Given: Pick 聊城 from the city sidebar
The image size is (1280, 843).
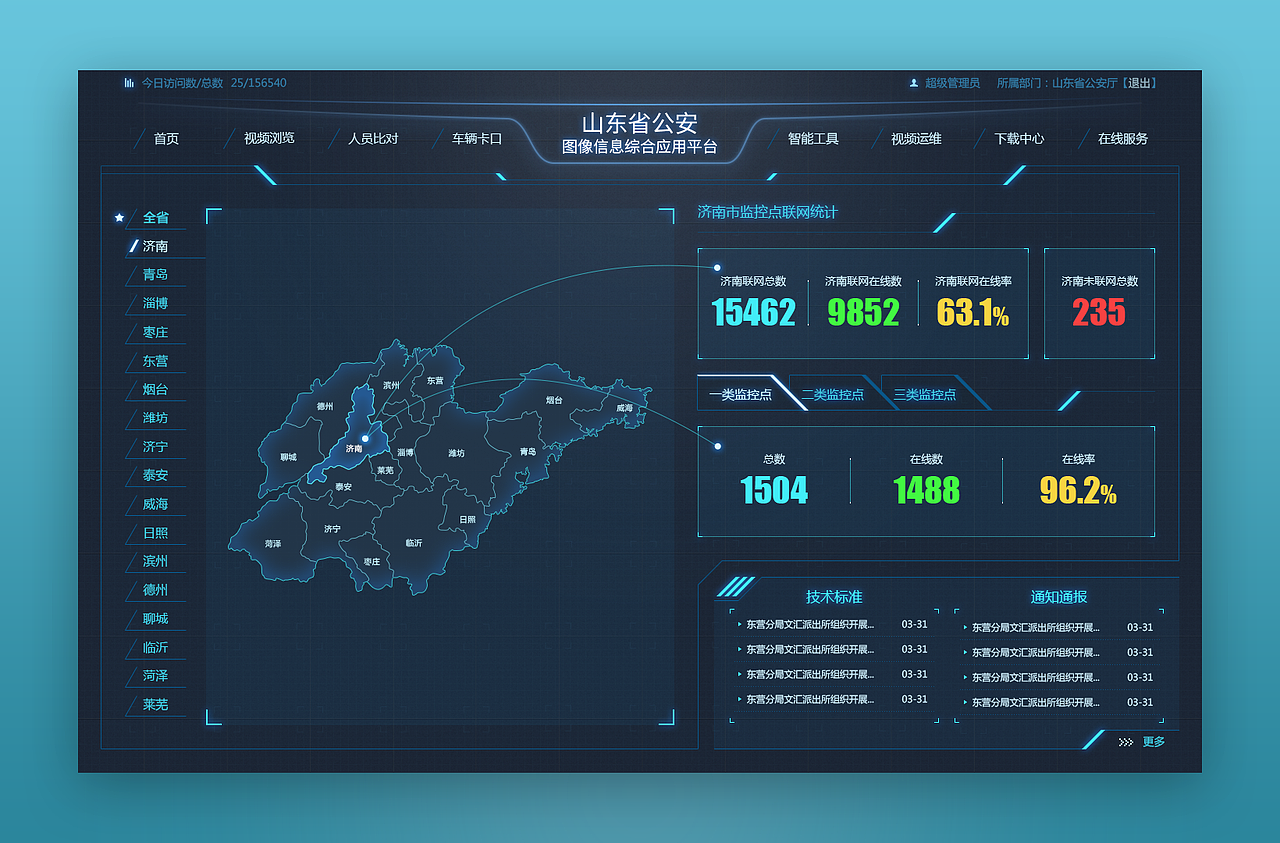Looking at the screenshot, I should click(x=155, y=618).
